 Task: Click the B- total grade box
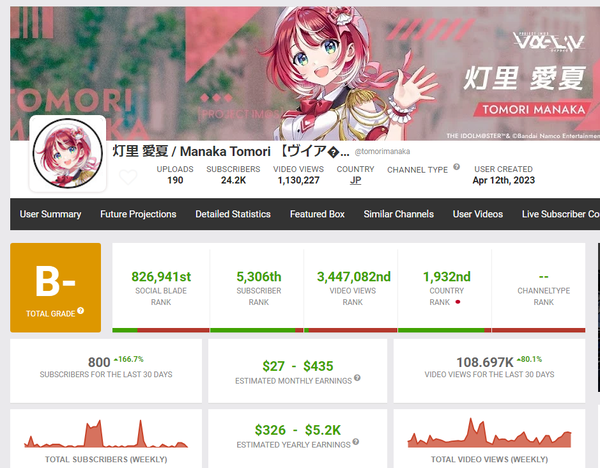tap(55, 287)
